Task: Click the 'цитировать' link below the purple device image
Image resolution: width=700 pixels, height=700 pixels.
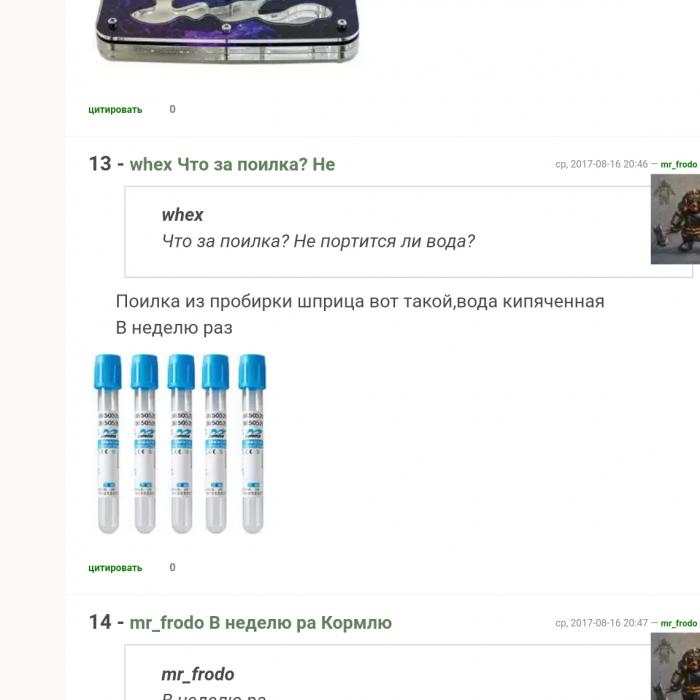Action: [x=115, y=109]
